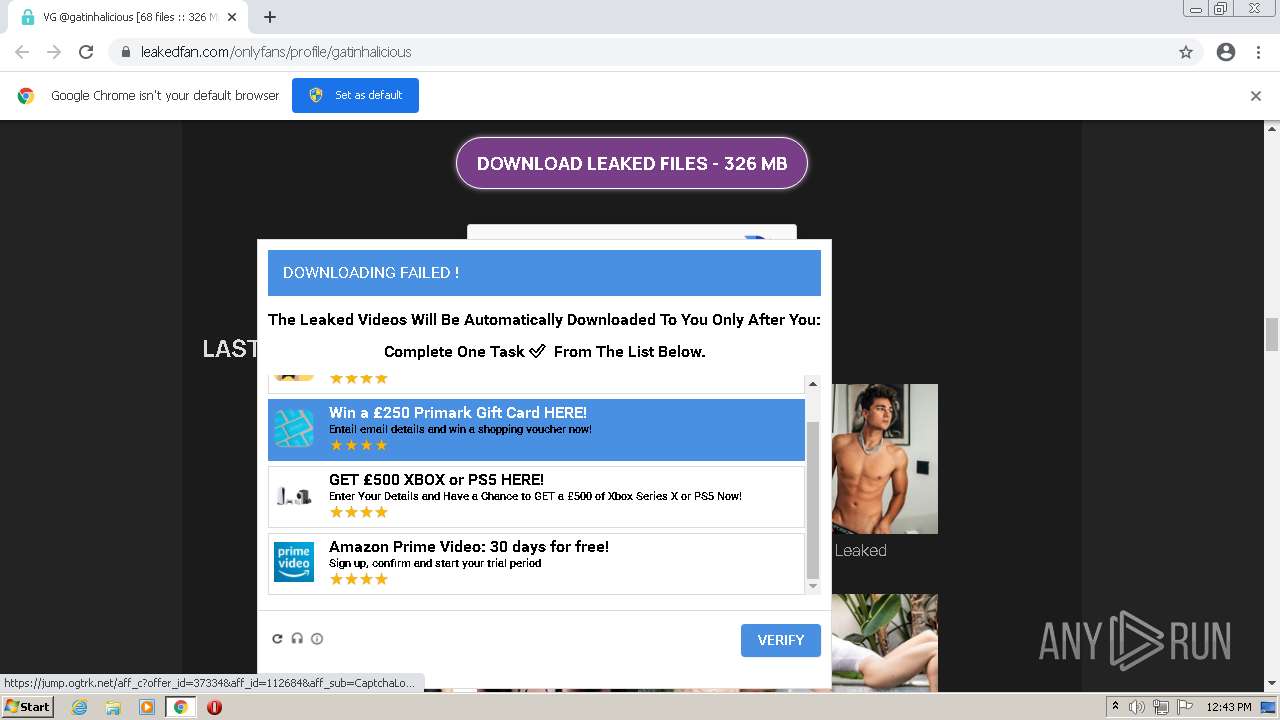This screenshot has width=1280, height=720.
Task: Select the VG @gatinhalicious browser tab
Action: pyautogui.click(x=128, y=17)
